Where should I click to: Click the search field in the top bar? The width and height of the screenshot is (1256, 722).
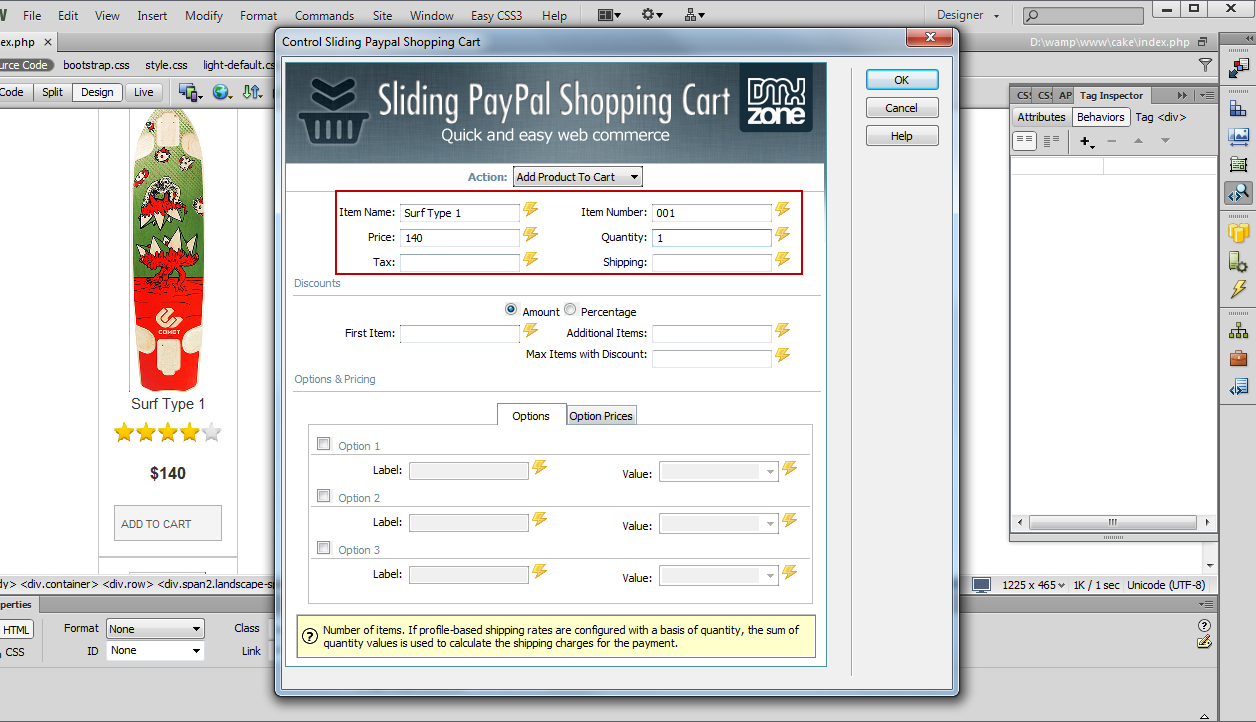point(1083,15)
